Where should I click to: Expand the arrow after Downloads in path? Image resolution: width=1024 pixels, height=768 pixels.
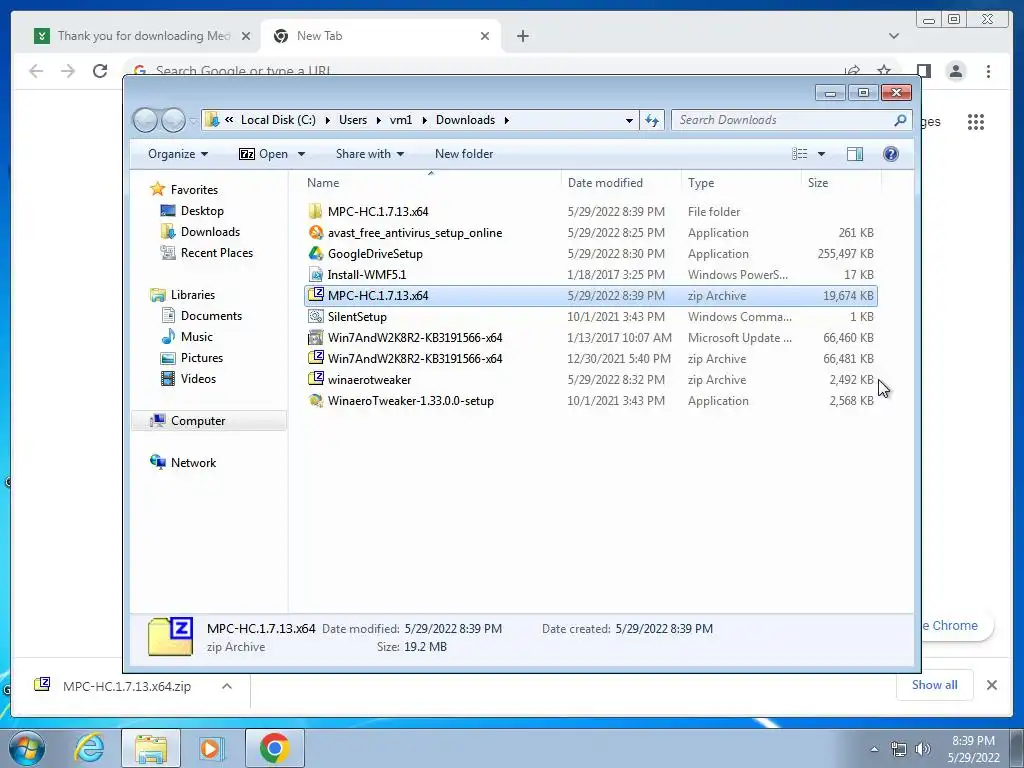(x=506, y=120)
